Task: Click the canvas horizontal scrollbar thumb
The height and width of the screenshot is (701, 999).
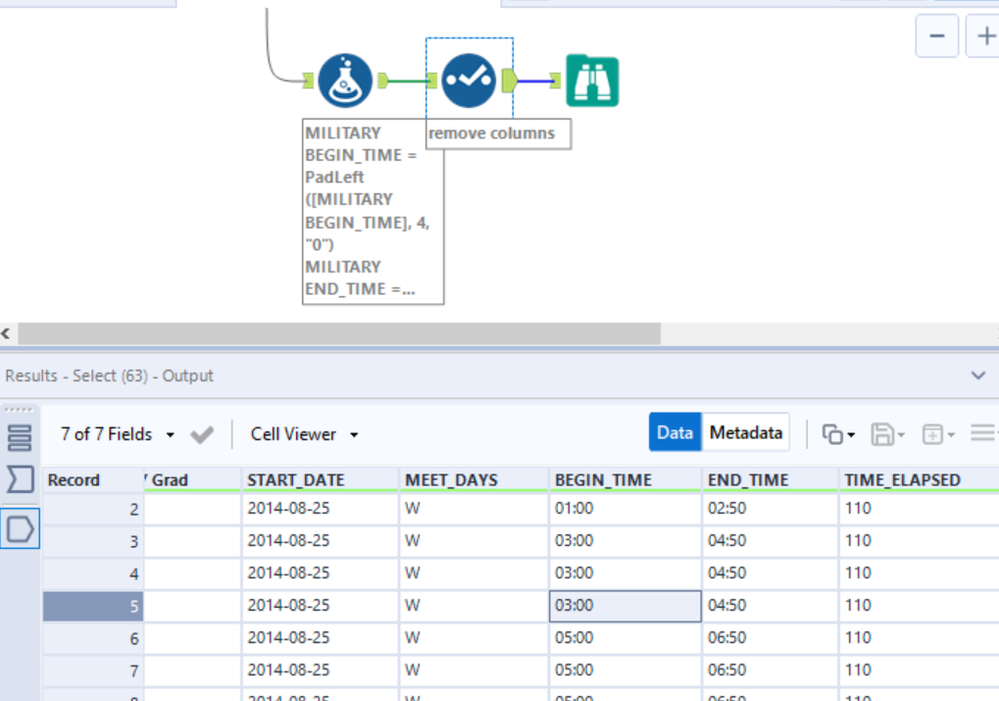Action: [339, 333]
